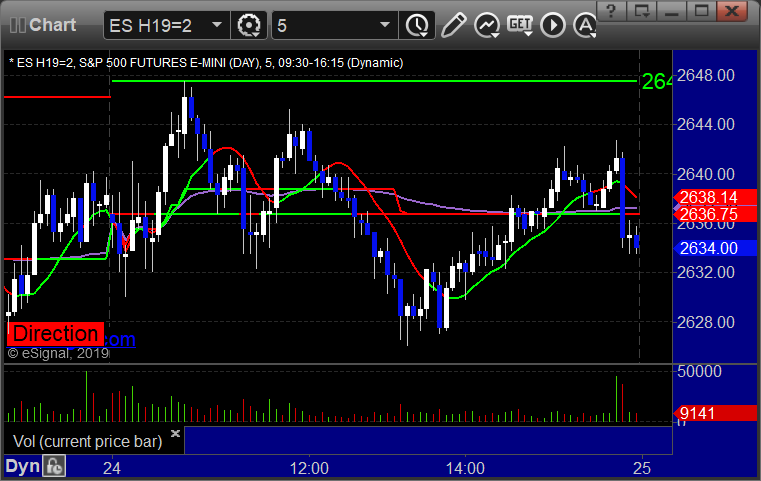Image resolution: width=761 pixels, height=481 pixels.
Task: Open the window options menu icon
Action: (x=641, y=11)
